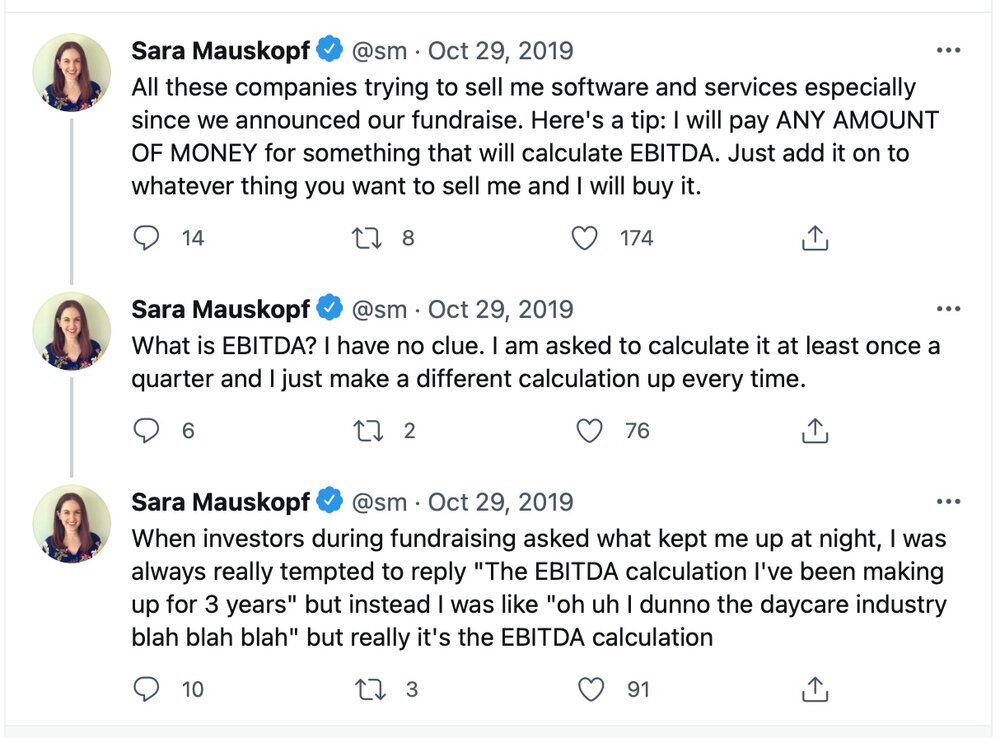The width and height of the screenshot is (1000, 738).
Task: Retweet the tweet with 2 retweets
Action: click(x=368, y=431)
